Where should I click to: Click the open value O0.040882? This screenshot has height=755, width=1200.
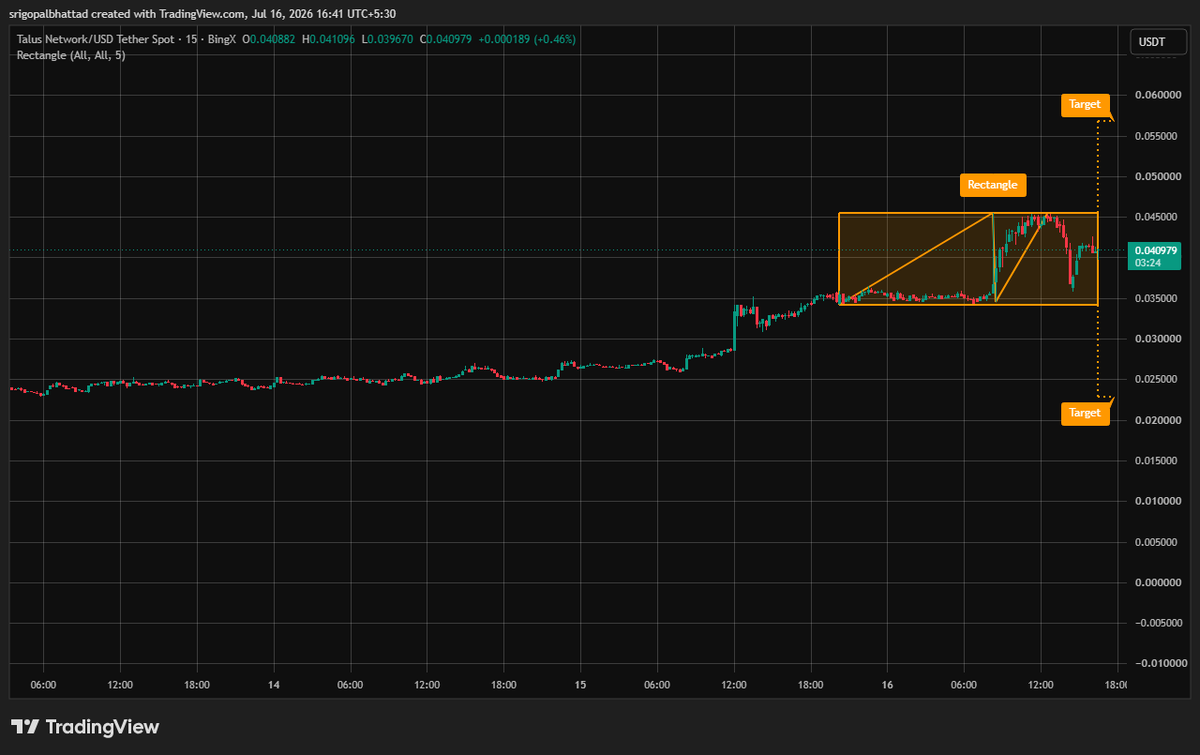click(x=271, y=39)
